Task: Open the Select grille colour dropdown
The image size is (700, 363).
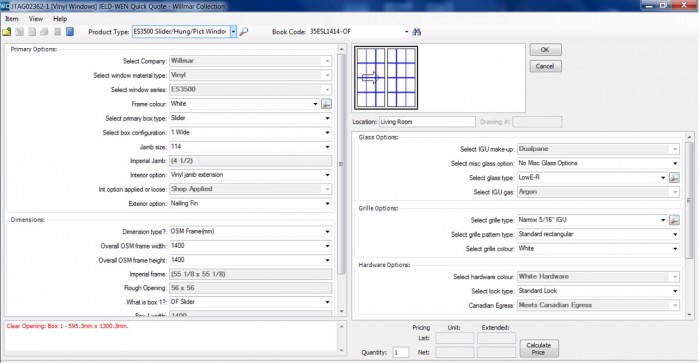Action: (x=675, y=249)
